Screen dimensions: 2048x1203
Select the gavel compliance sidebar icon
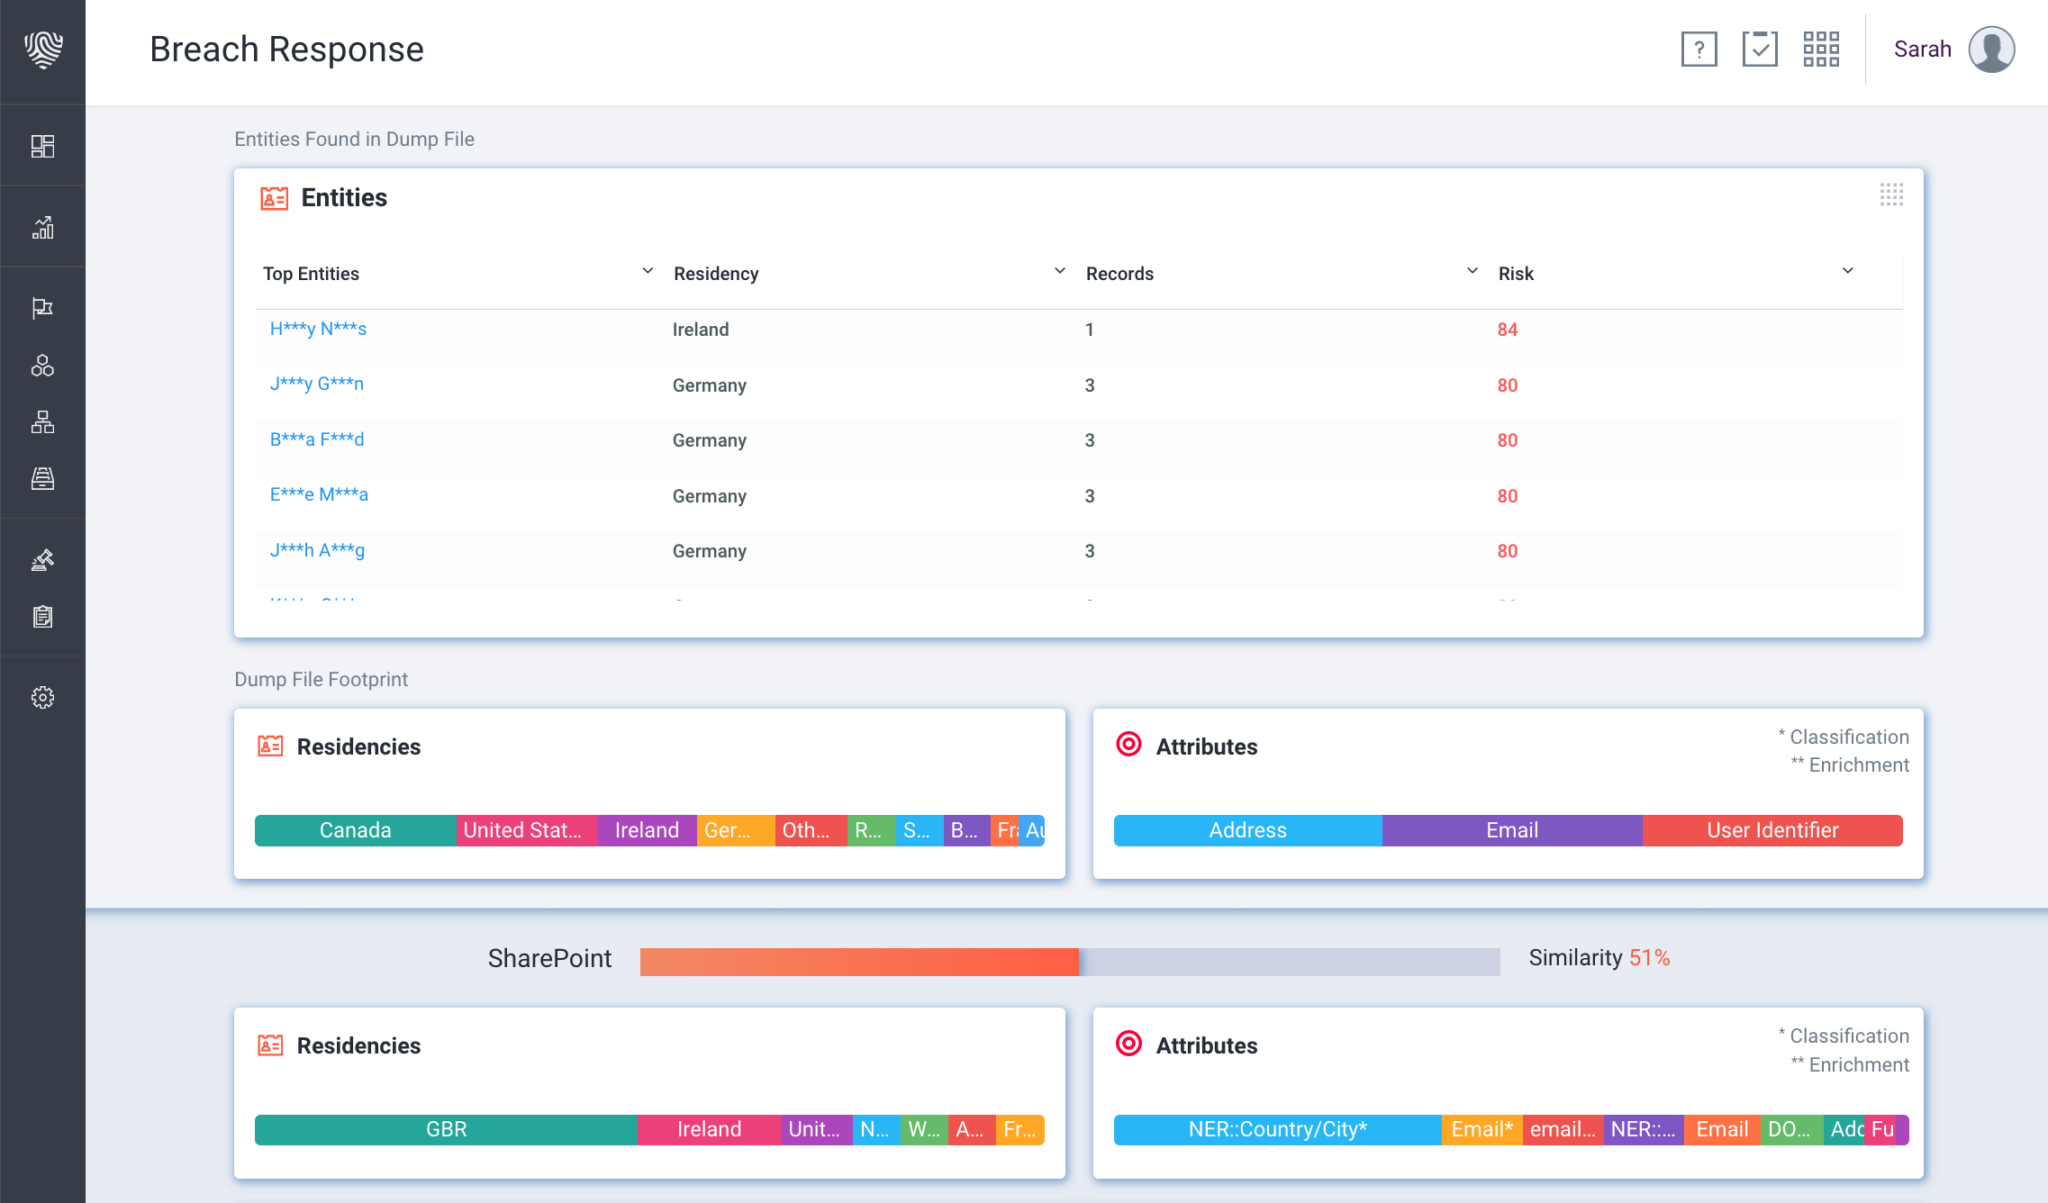(x=42, y=559)
